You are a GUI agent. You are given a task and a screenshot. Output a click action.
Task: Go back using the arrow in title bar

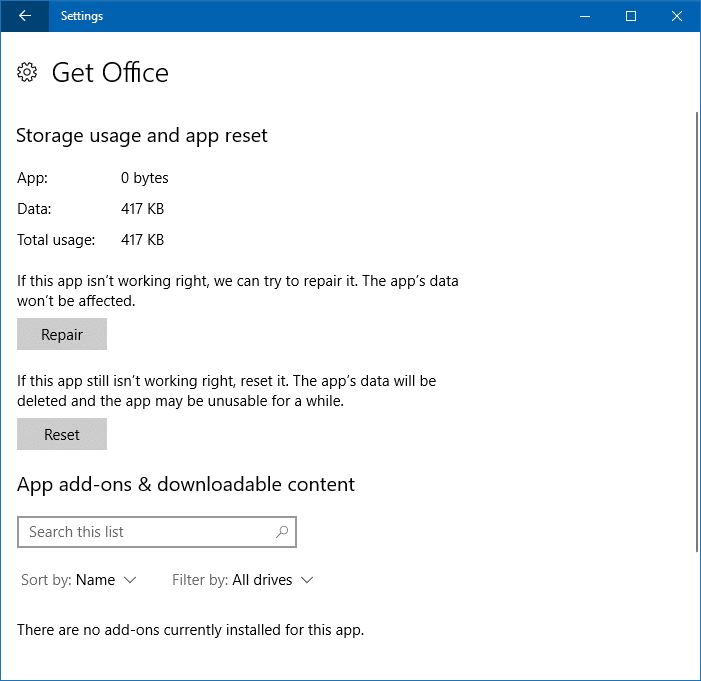[x=25, y=16]
